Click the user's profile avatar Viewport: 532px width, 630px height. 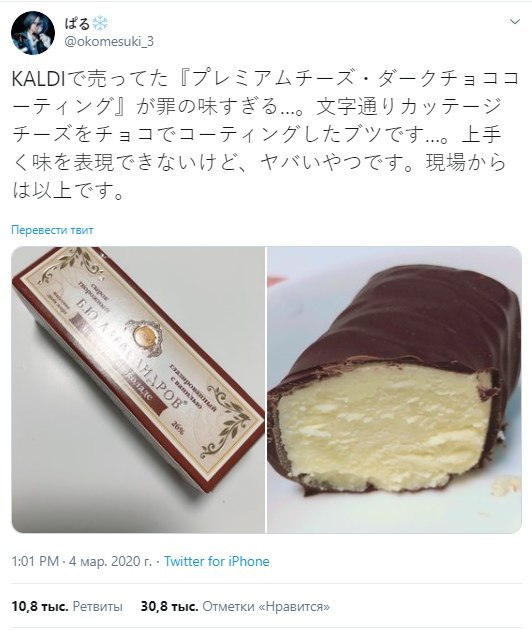coord(33,33)
